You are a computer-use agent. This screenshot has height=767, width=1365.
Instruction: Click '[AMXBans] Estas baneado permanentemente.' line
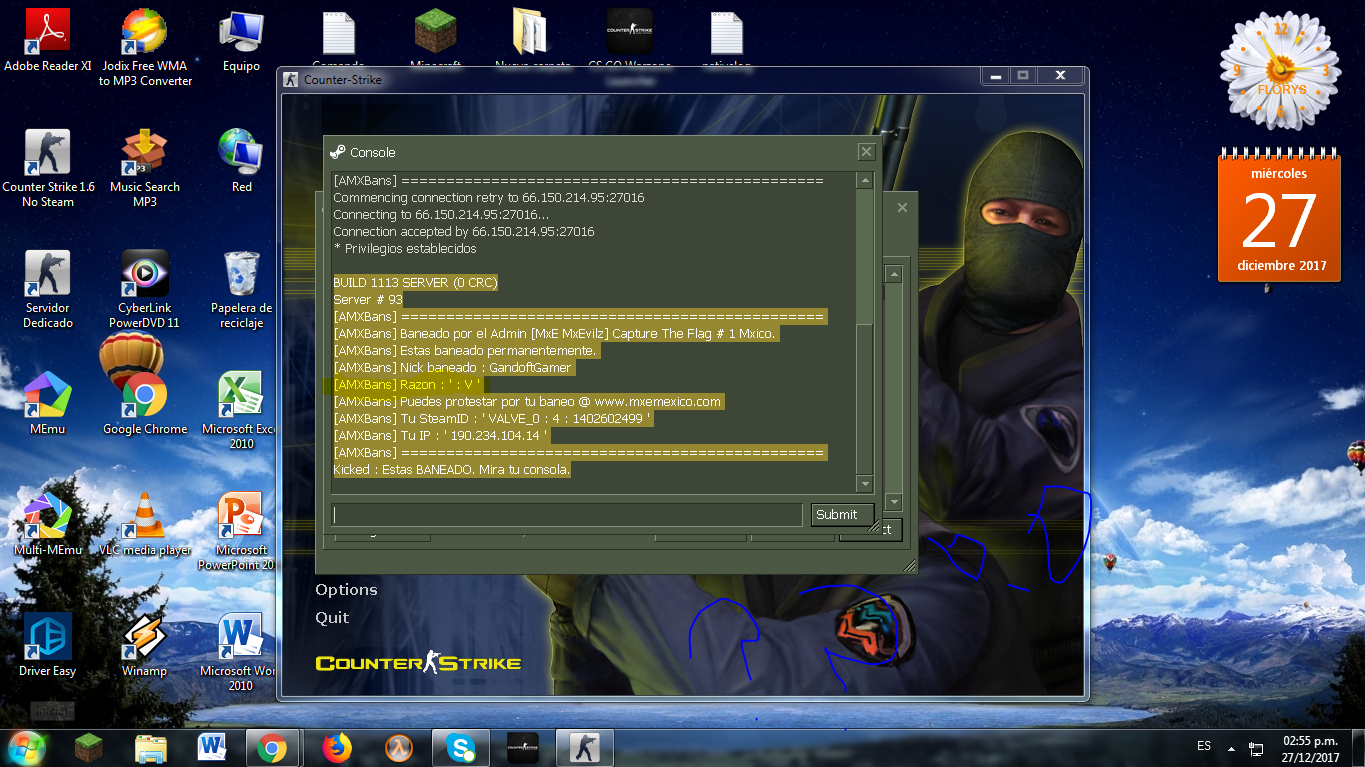(x=465, y=351)
